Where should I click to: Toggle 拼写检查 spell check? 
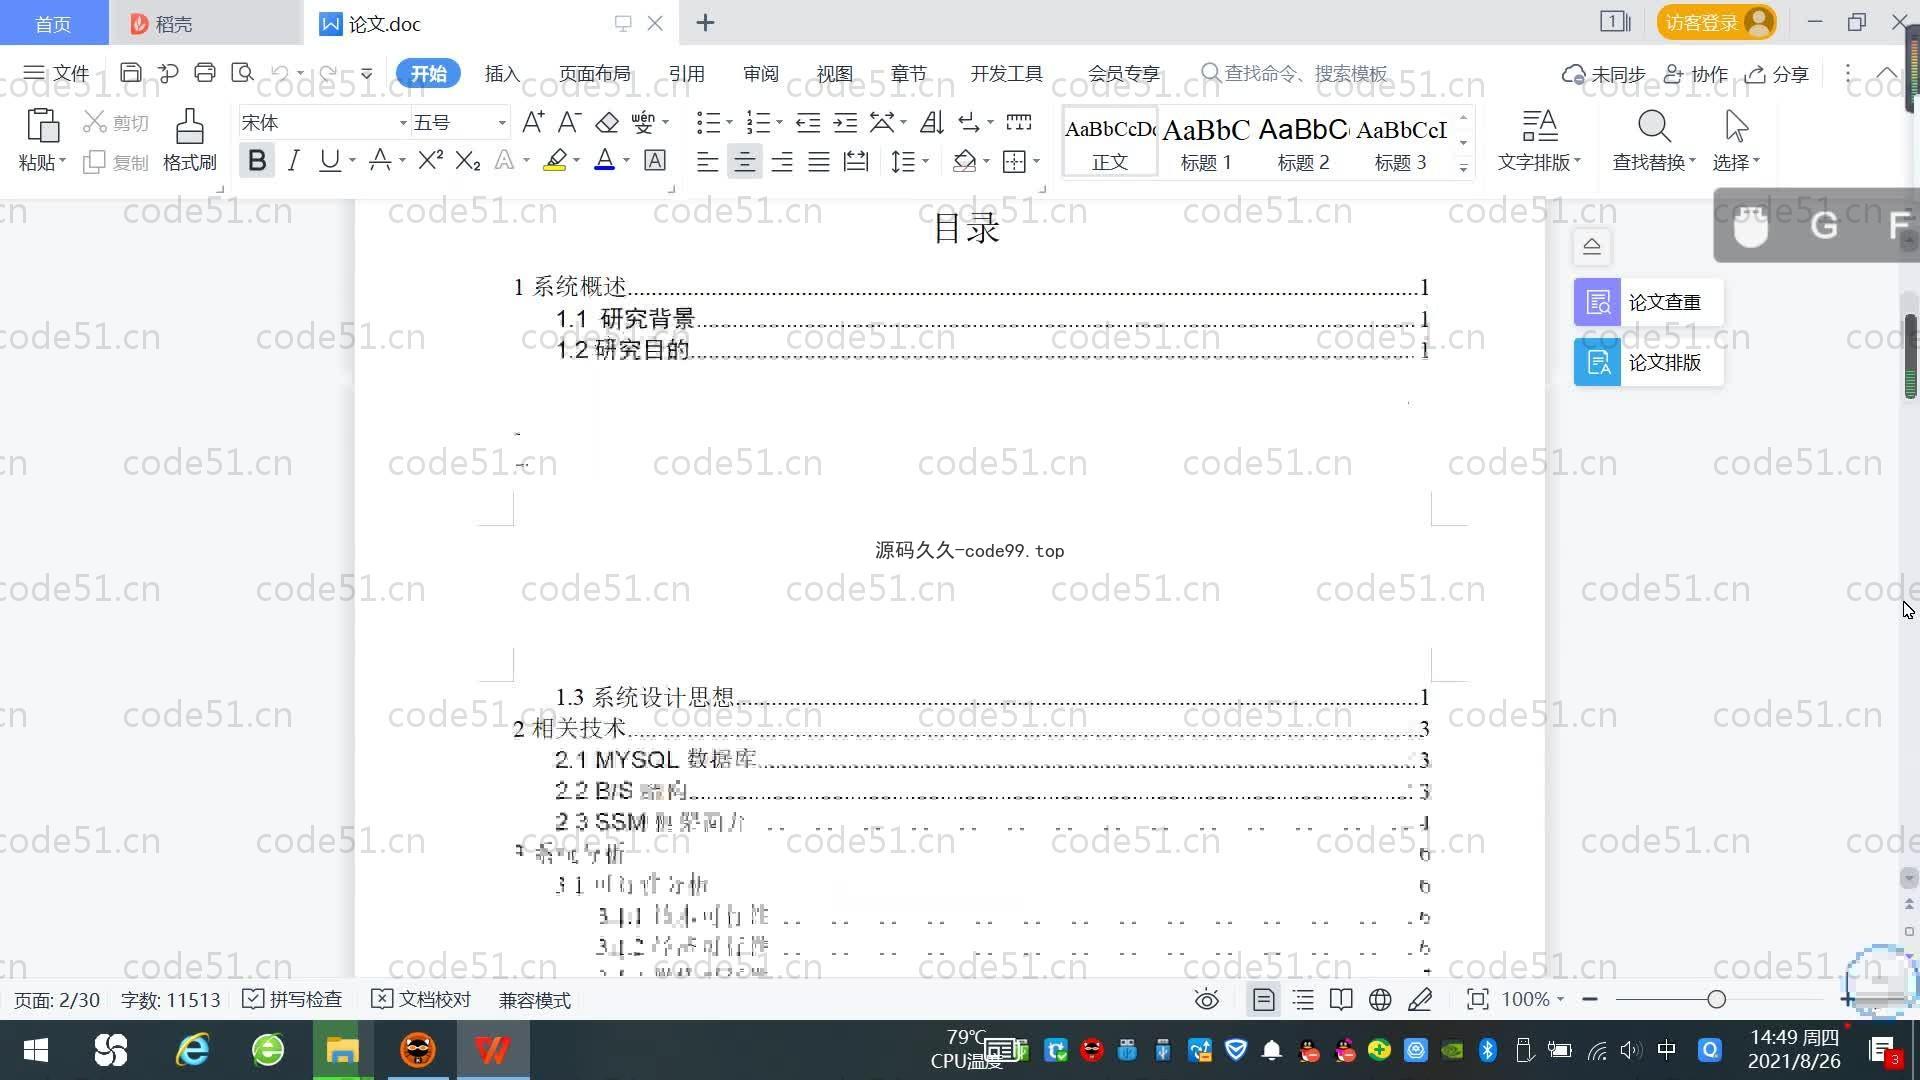(x=292, y=1000)
